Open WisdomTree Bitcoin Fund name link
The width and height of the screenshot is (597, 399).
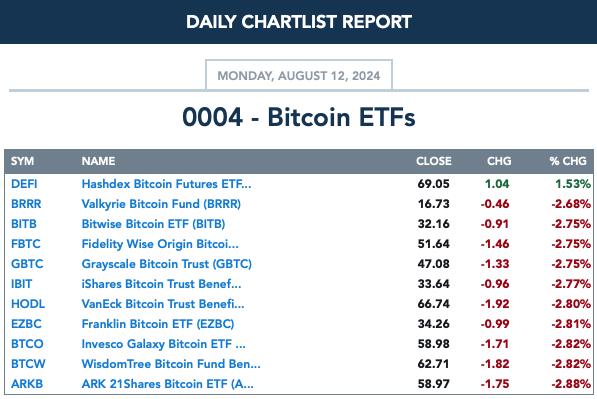(x=171, y=364)
